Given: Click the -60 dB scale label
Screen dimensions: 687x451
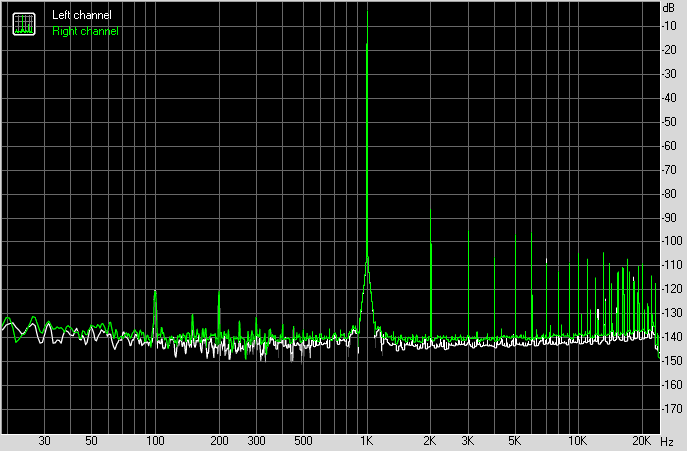Looking at the screenshot, I should point(669,146).
